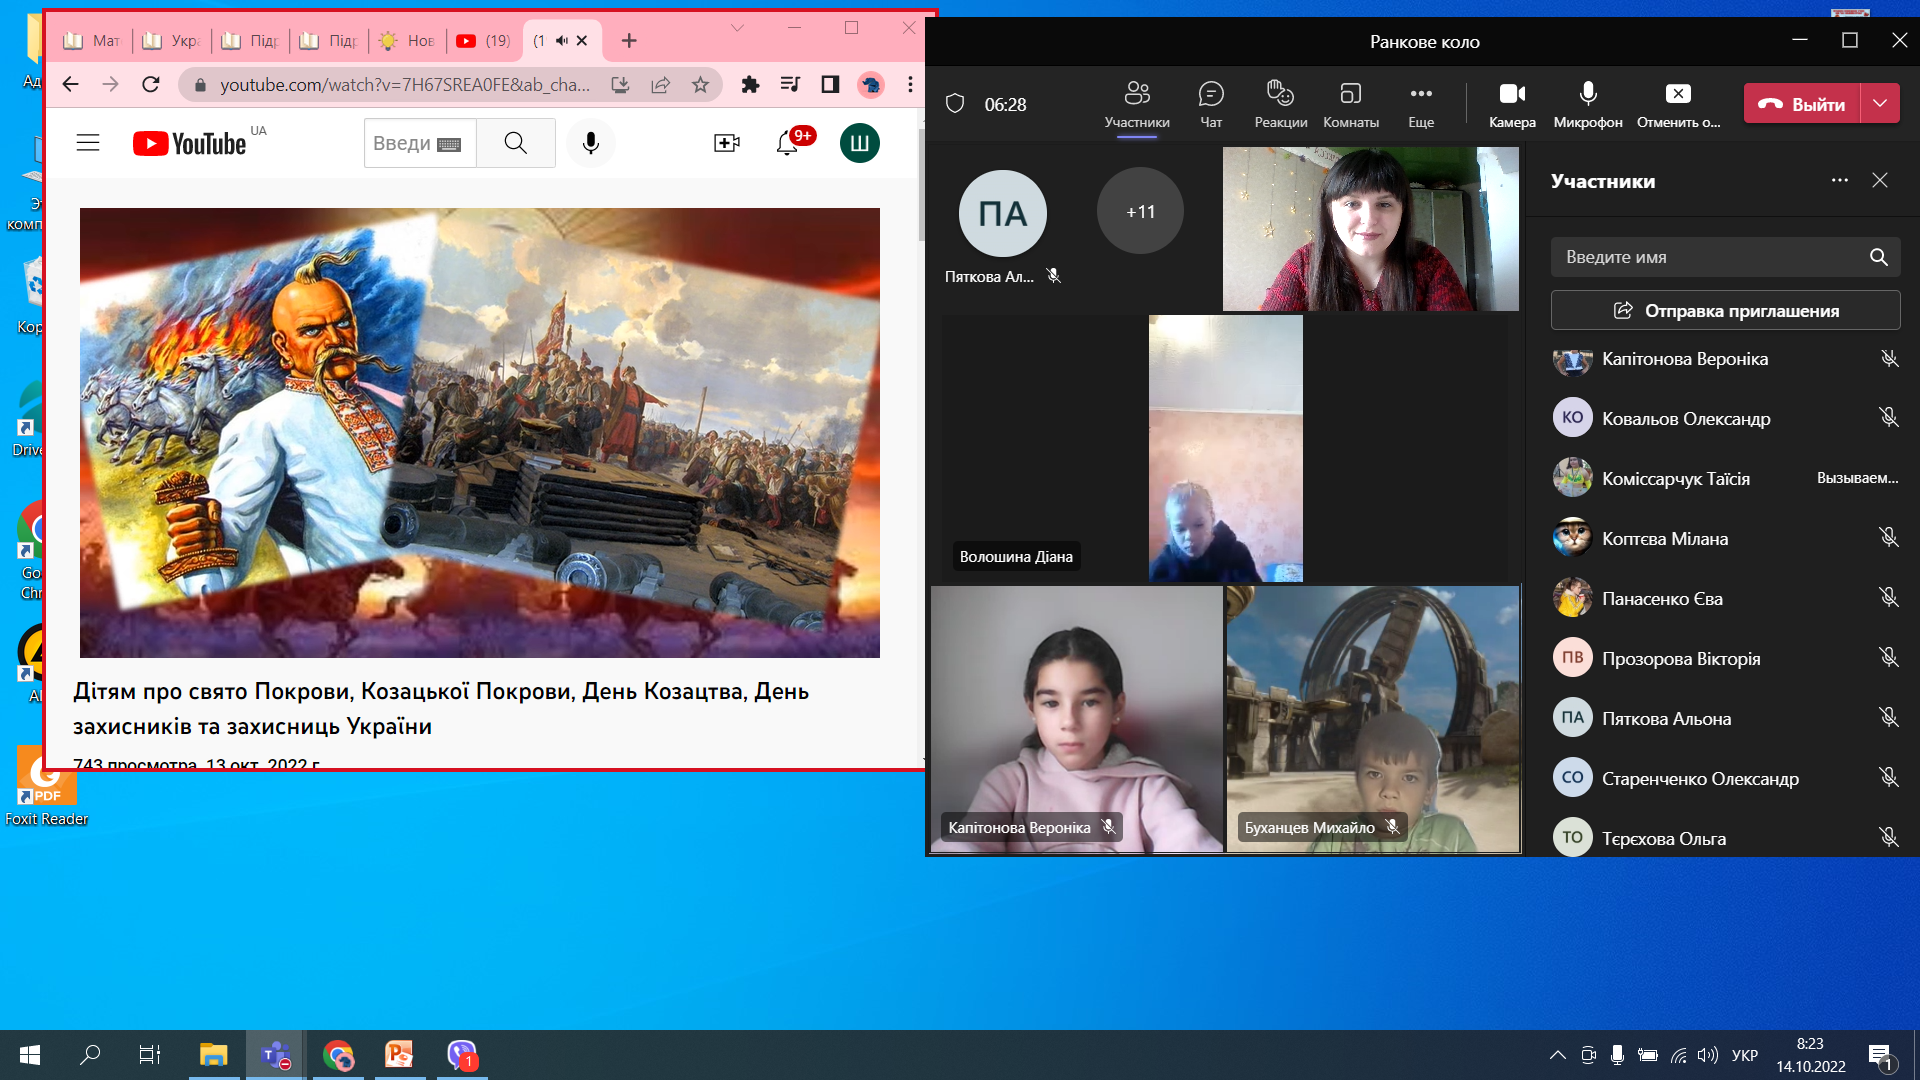Close the active YouTube tab

(x=582, y=41)
